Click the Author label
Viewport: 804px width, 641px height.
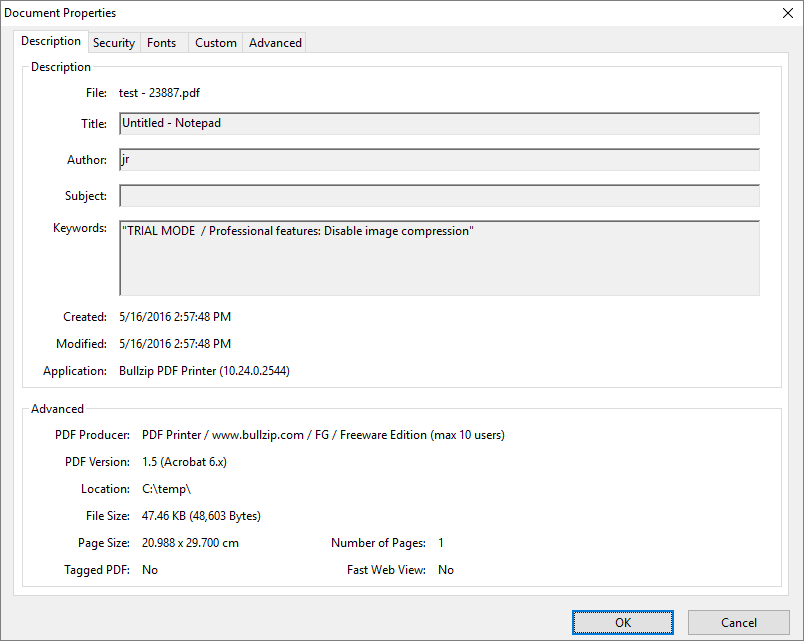click(x=87, y=160)
